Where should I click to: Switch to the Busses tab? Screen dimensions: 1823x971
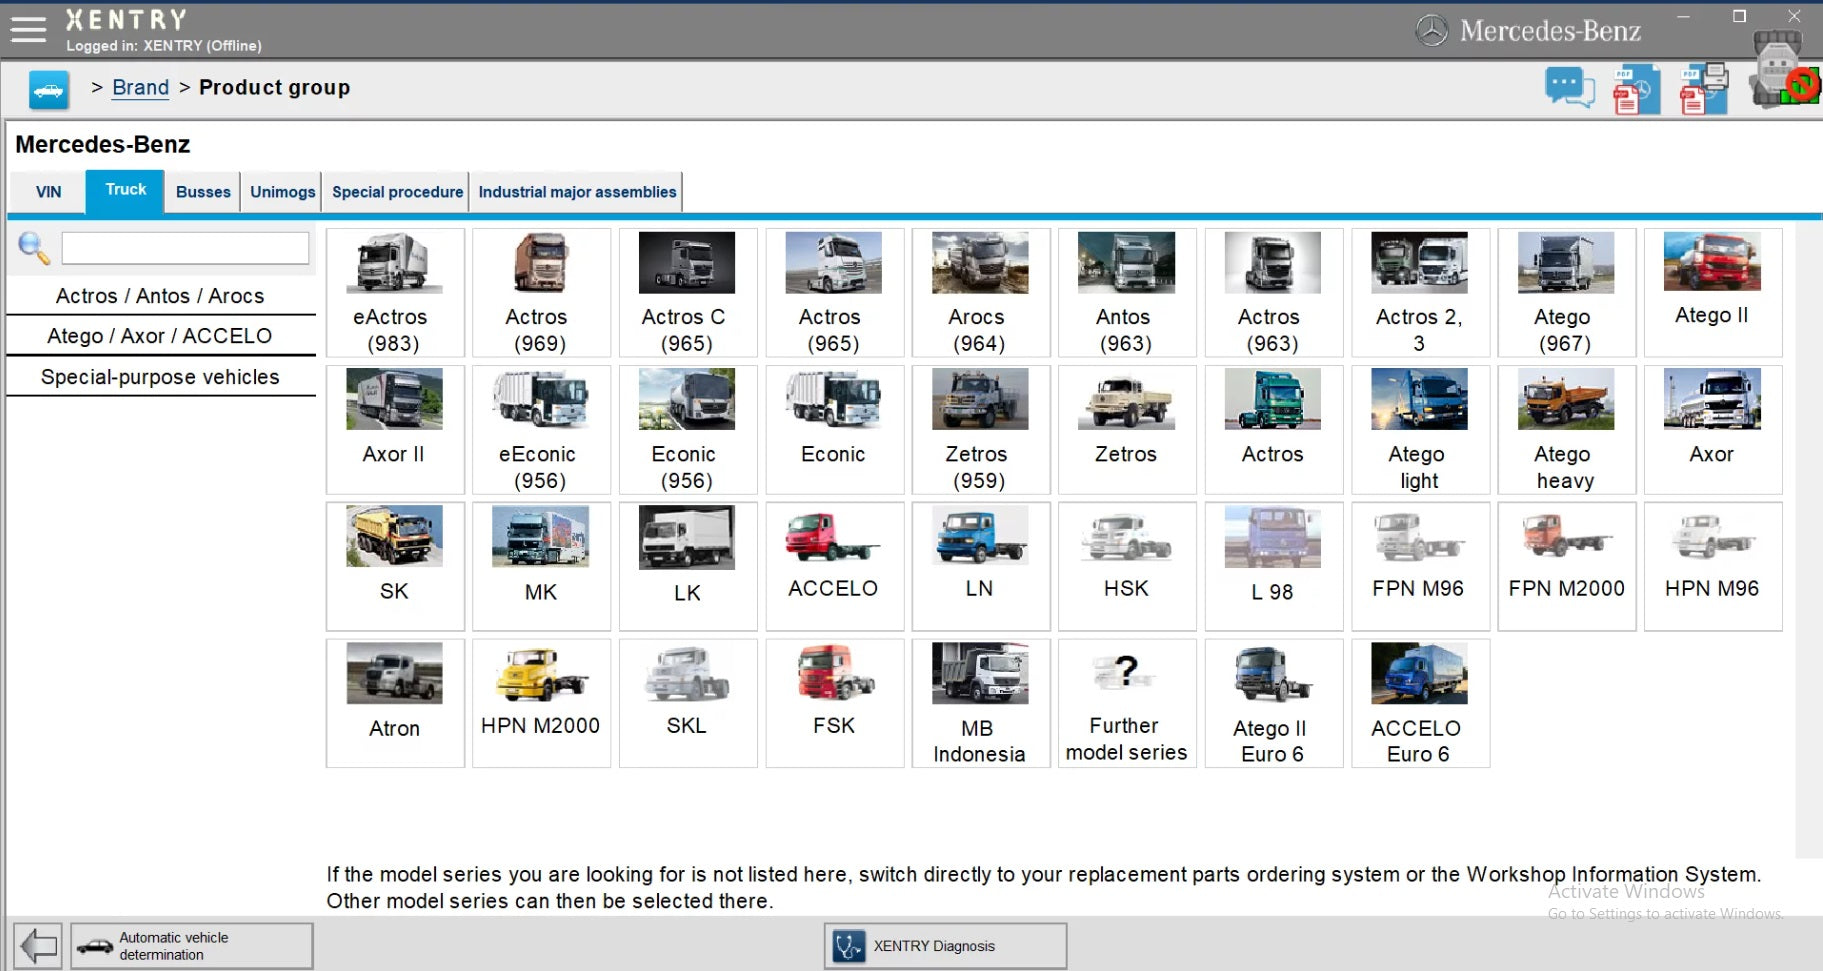(203, 192)
